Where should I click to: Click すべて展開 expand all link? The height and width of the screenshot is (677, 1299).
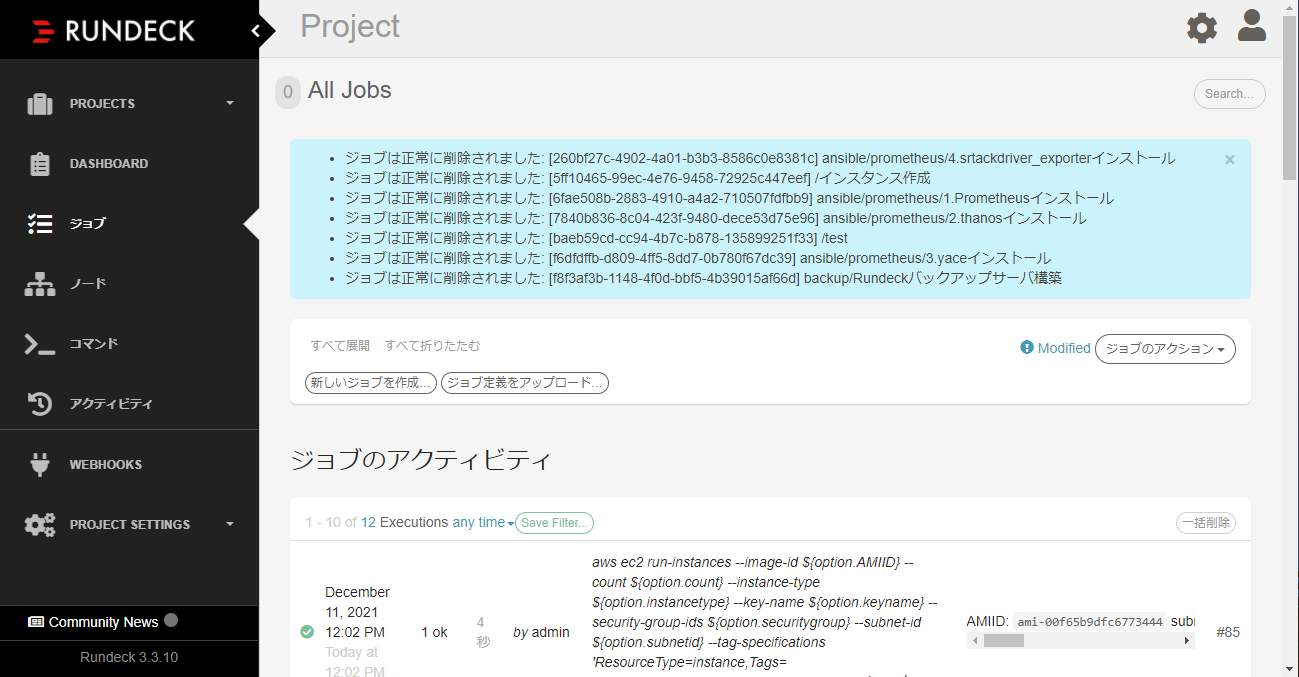tap(340, 346)
